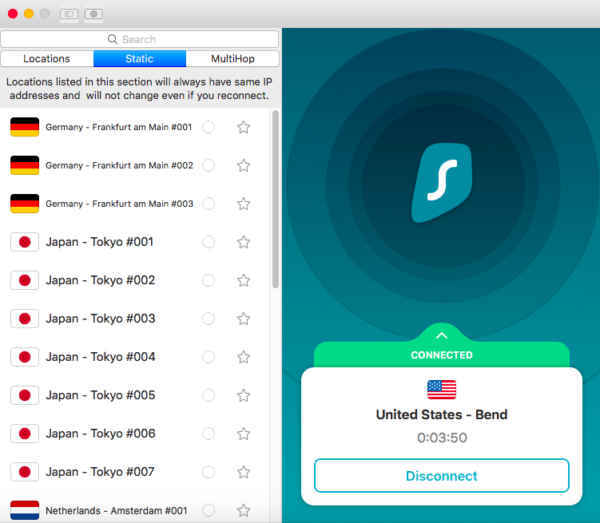Click Japan flag for Tokyo #001
Screen dimensions: 600x523
(x=24, y=242)
